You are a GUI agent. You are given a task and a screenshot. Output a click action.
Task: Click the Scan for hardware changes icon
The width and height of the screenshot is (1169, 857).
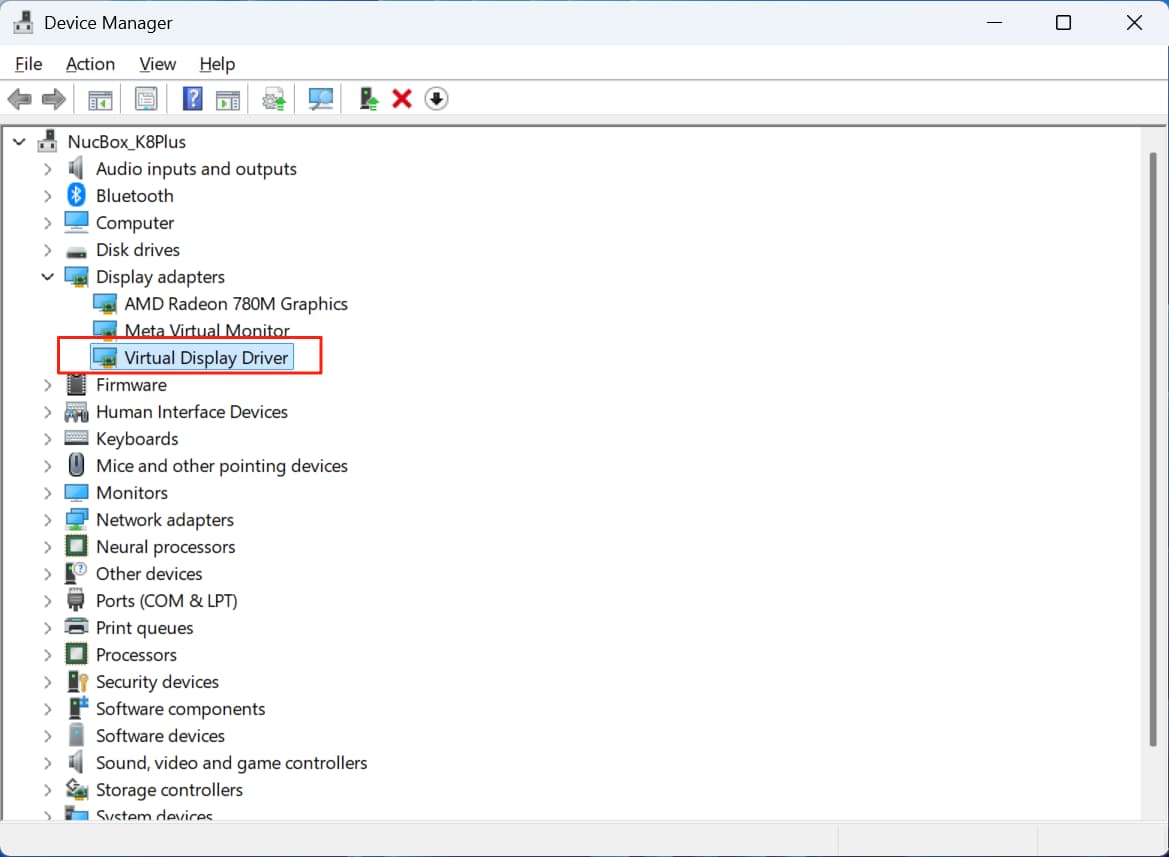(x=321, y=99)
